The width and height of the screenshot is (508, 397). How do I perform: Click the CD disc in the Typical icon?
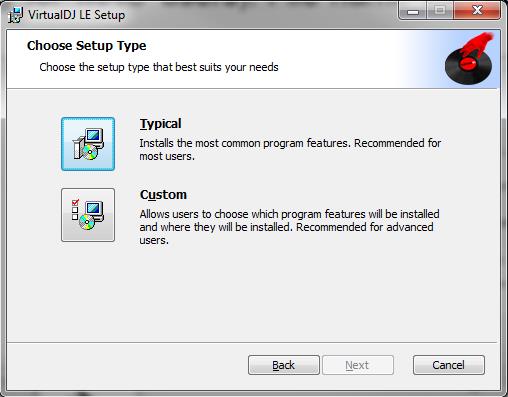[90, 152]
